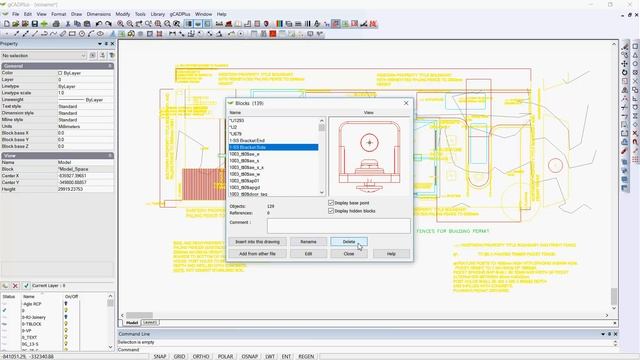
Task: Select the Rectangle draw tool icon
Action: 72,34
